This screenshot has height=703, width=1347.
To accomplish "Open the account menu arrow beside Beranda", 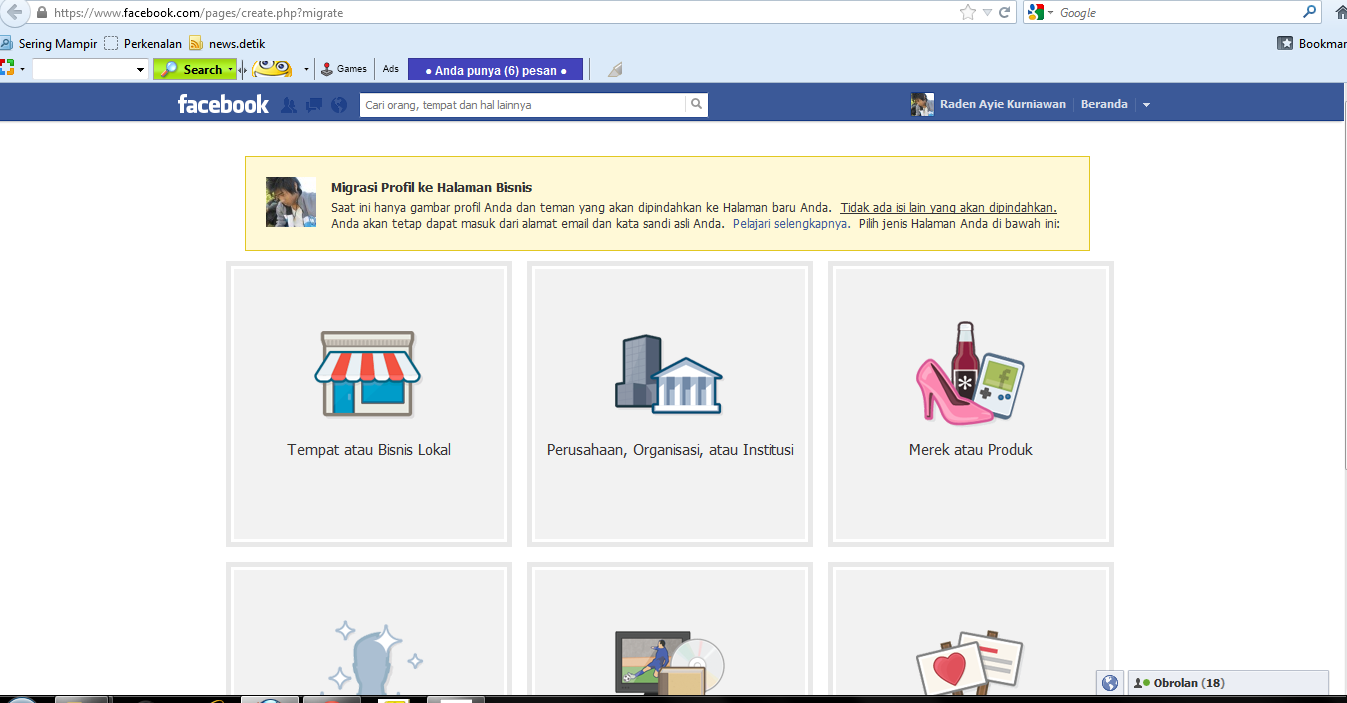I will (1146, 105).
